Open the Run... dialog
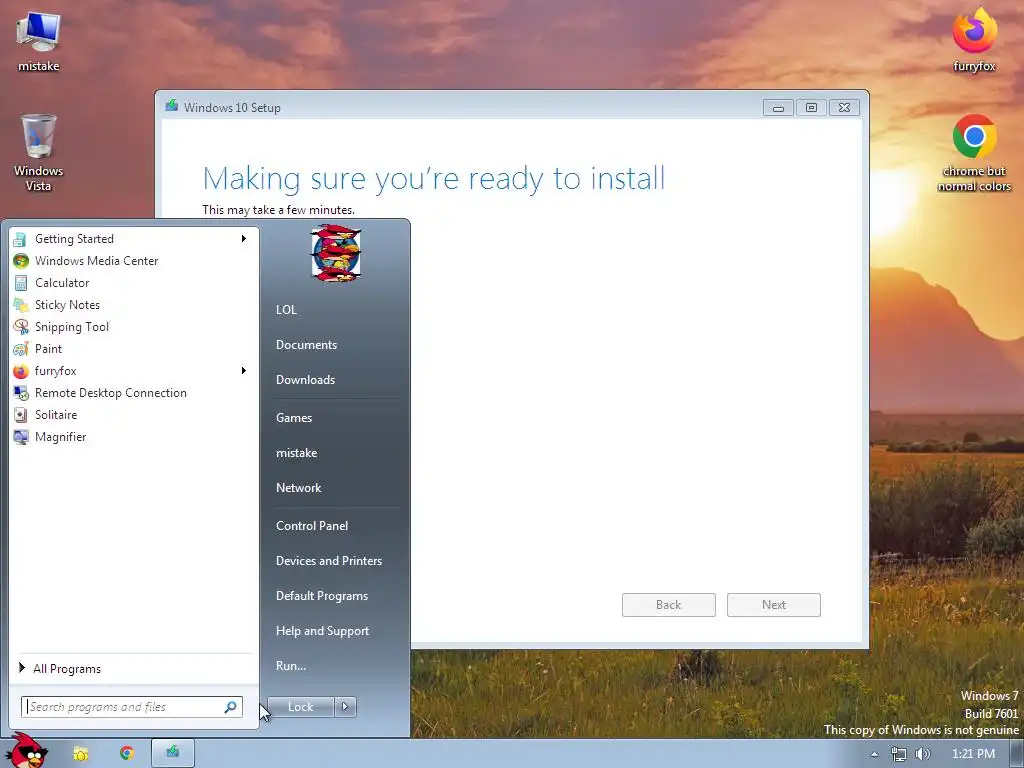 [291, 666]
